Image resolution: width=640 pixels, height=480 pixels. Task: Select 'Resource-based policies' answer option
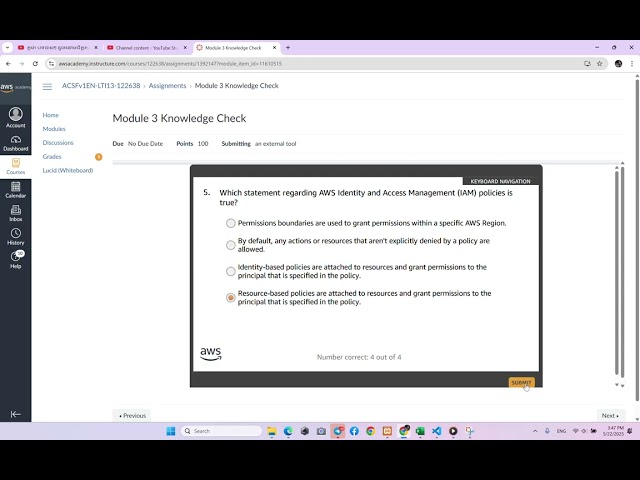point(231,298)
